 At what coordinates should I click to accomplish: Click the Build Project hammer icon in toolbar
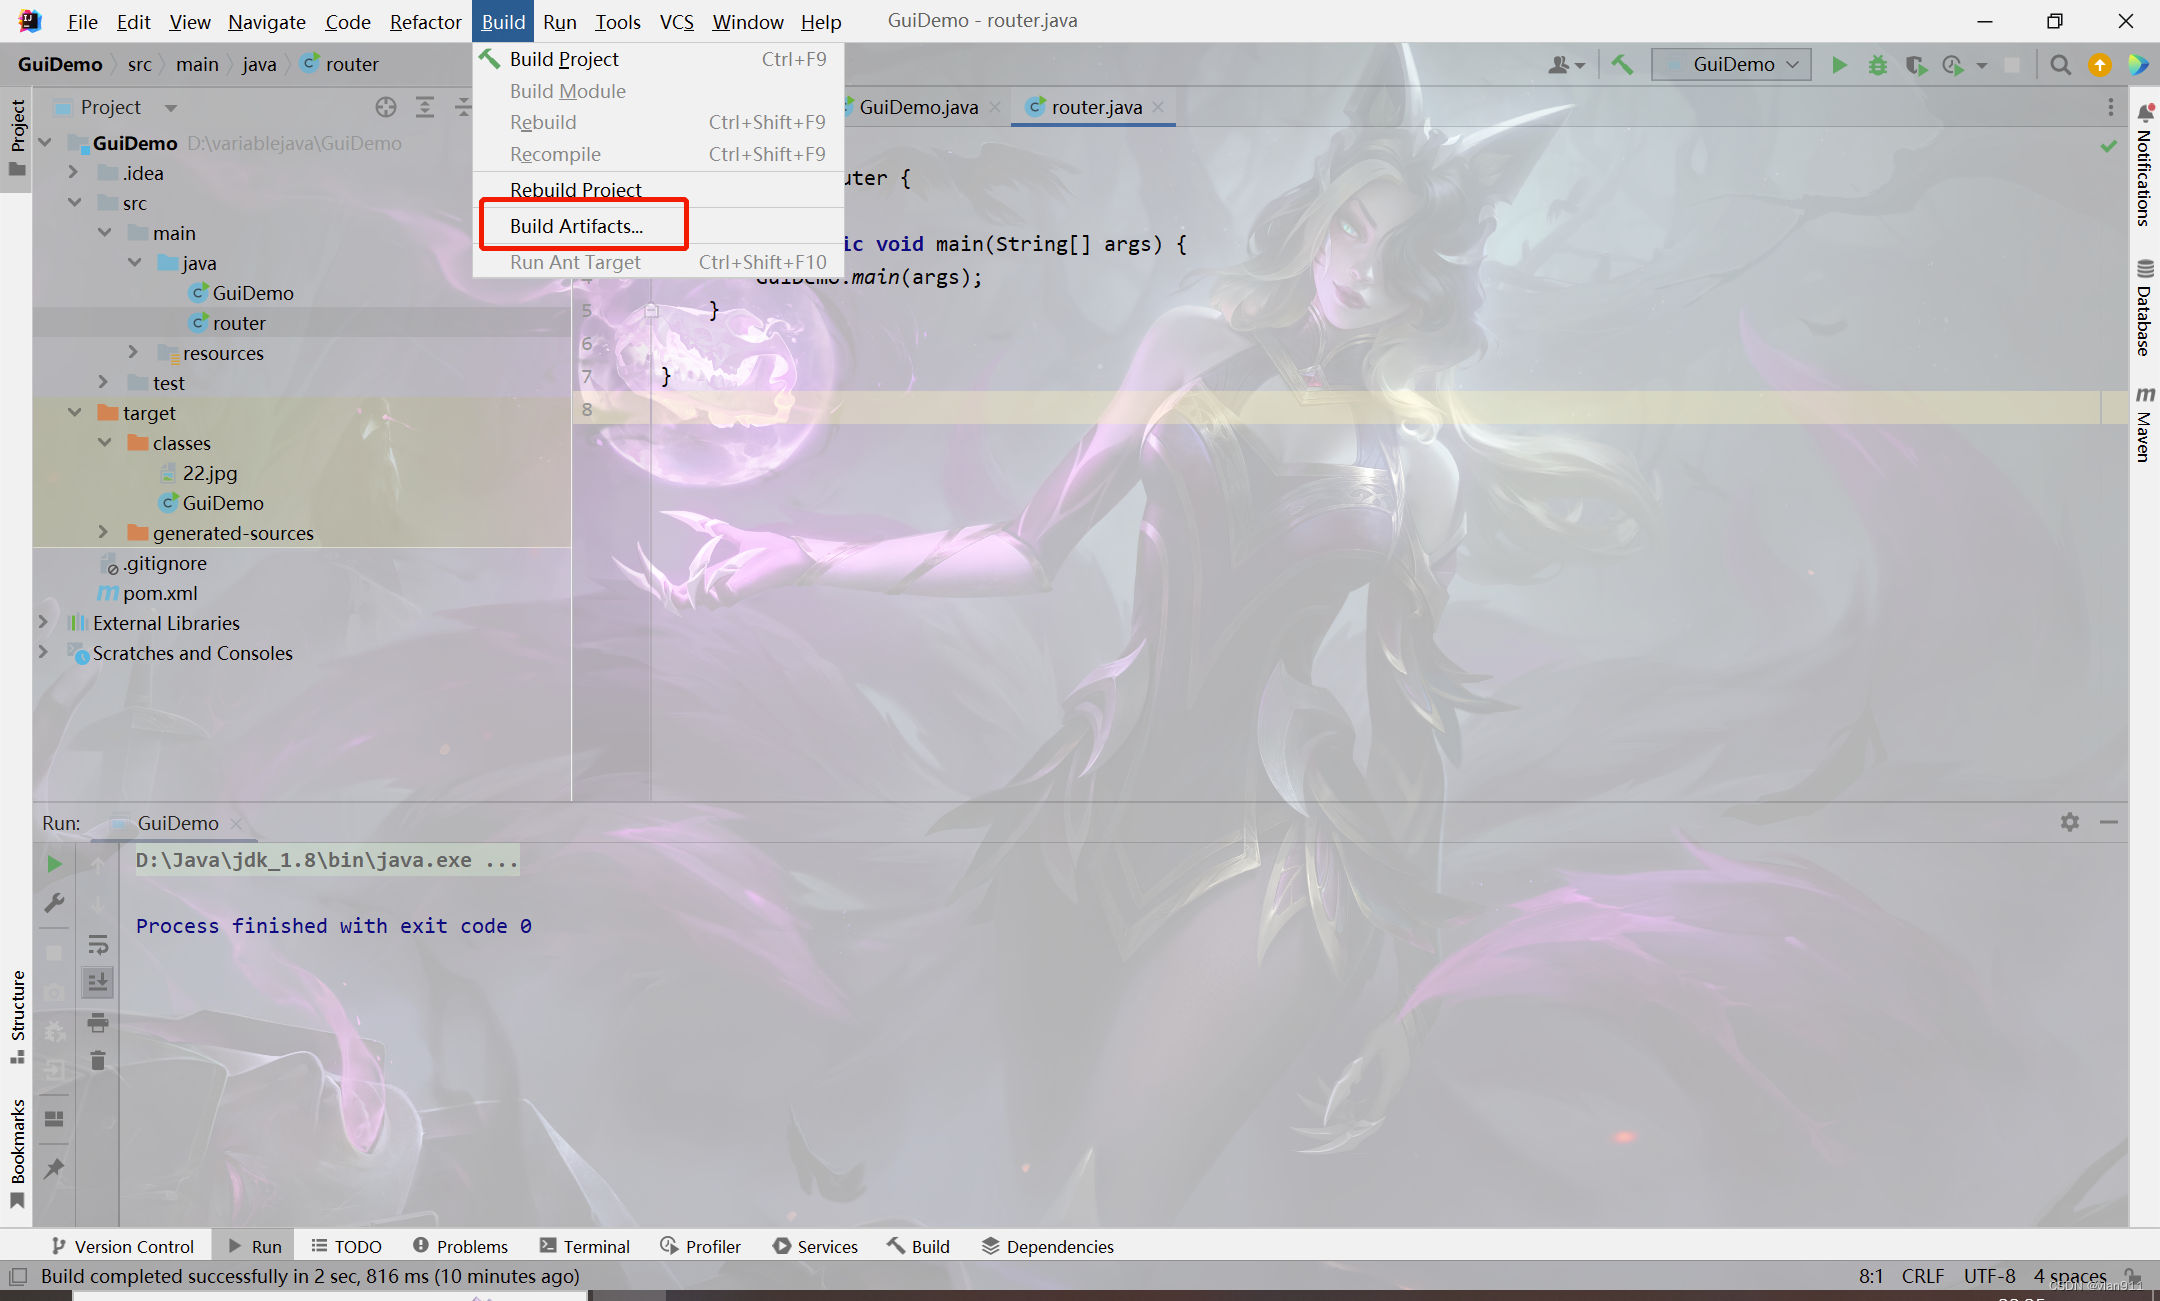(1622, 65)
